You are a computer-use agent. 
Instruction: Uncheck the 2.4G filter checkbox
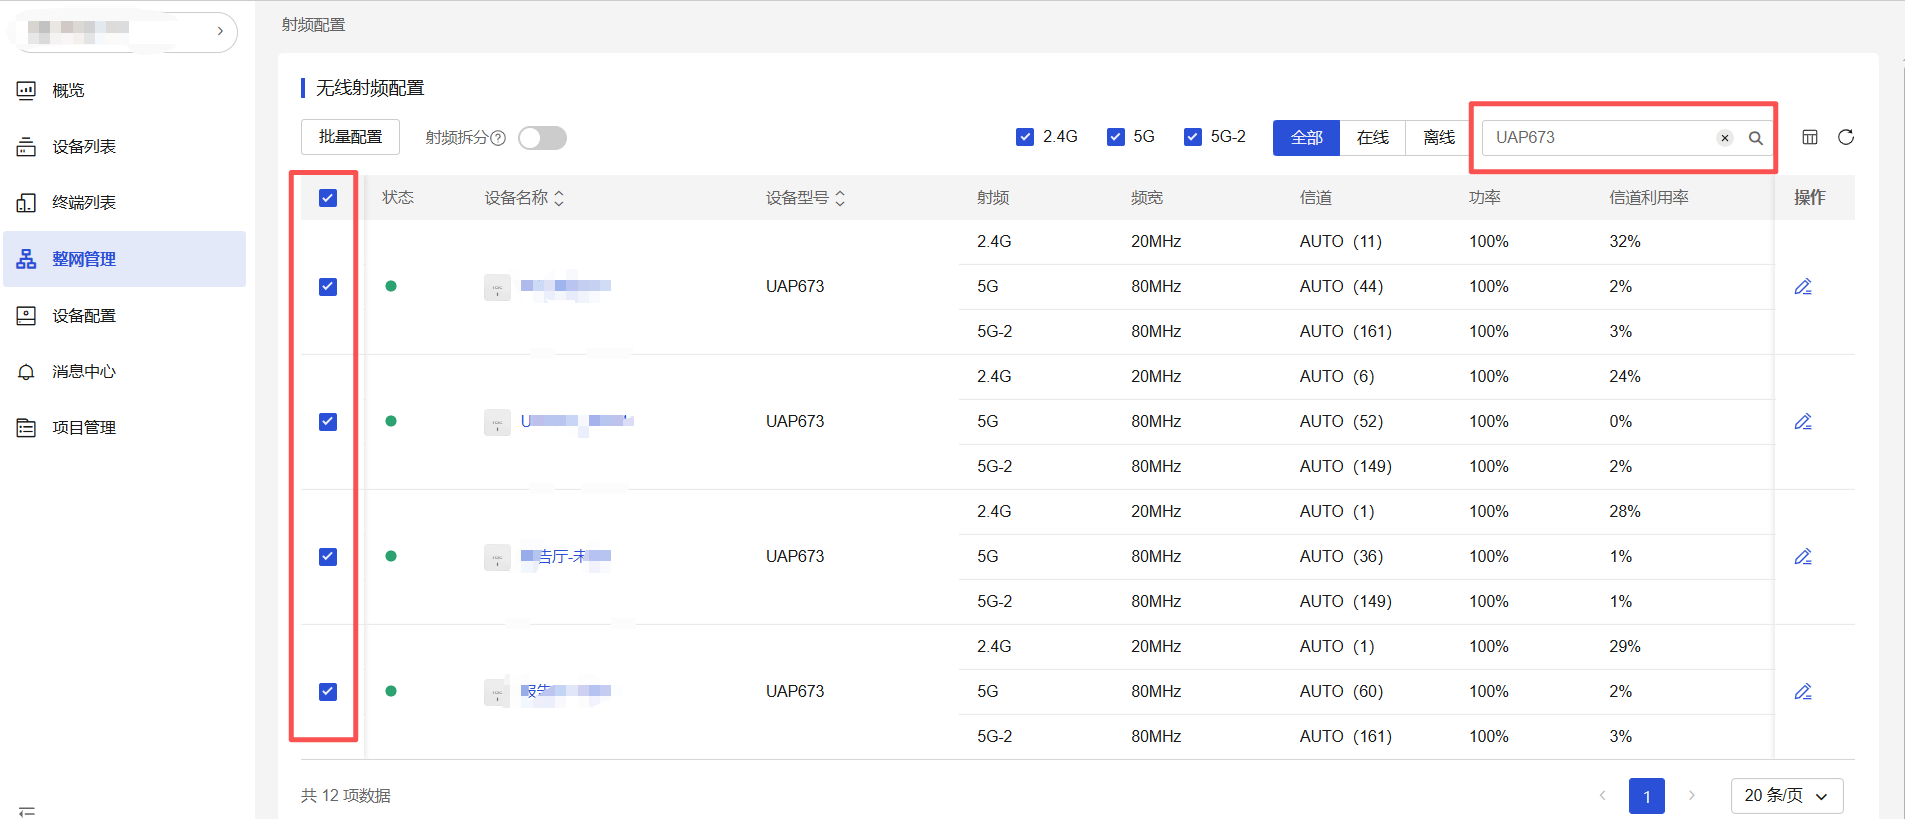[x=1025, y=137]
